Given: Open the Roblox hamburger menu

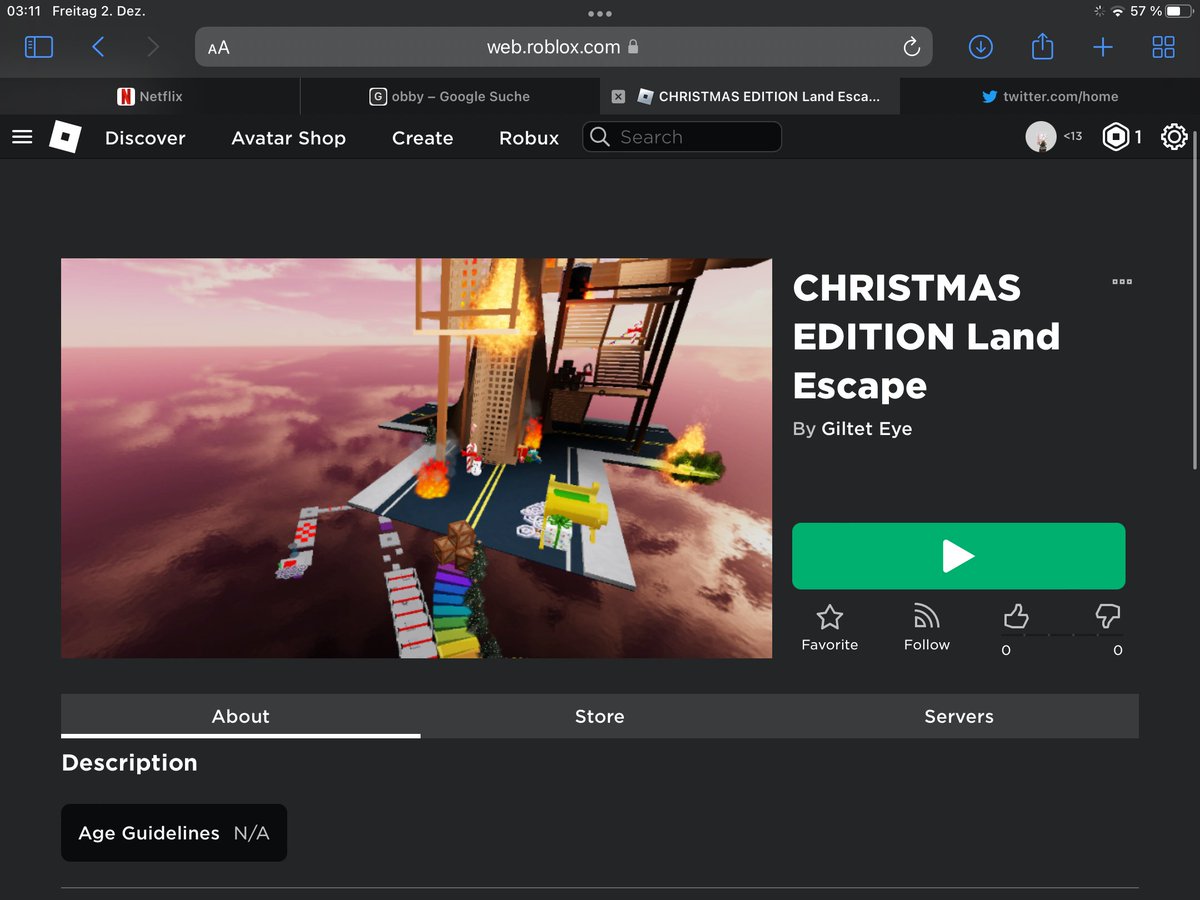Looking at the screenshot, I should click(x=22, y=137).
